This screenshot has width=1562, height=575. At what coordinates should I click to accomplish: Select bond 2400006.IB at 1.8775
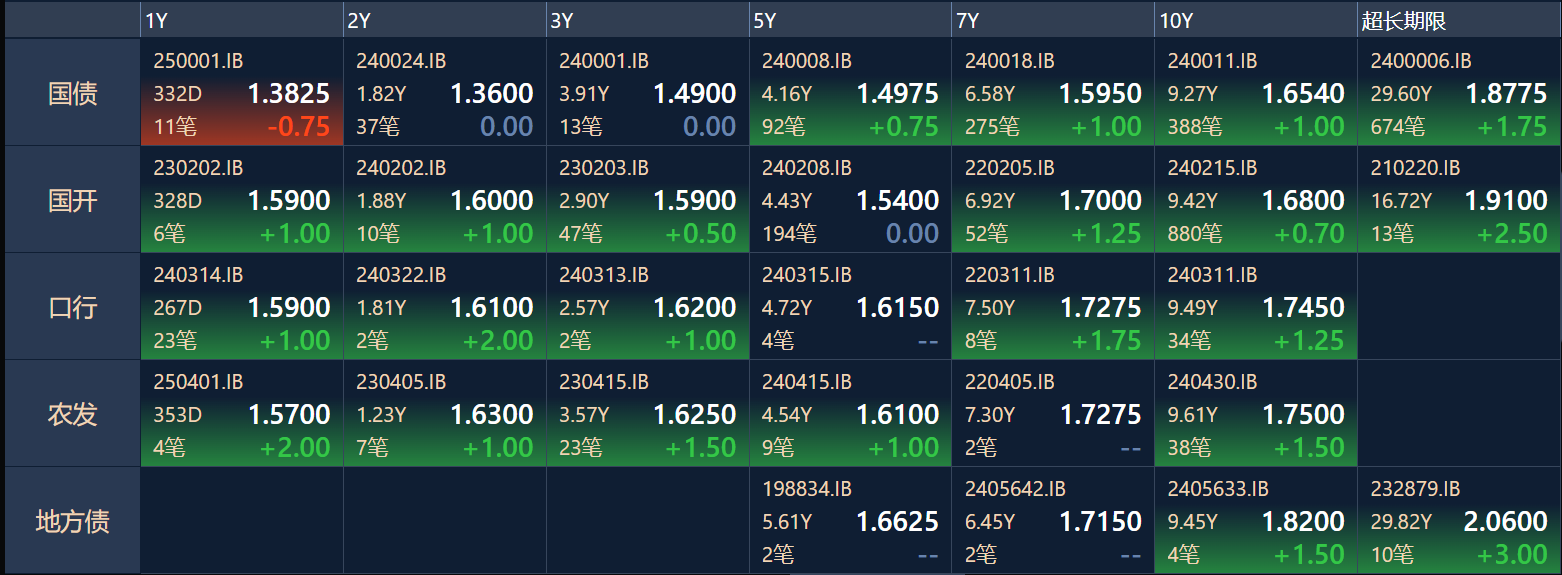tap(1459, 92)
